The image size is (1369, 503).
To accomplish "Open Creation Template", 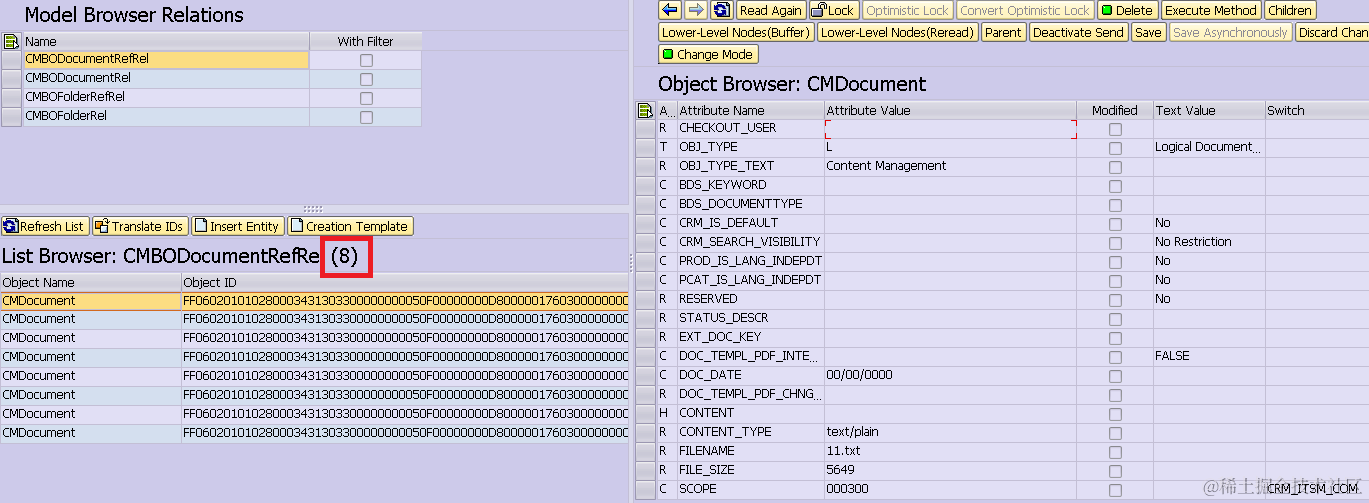I will [x=349, y=226].
